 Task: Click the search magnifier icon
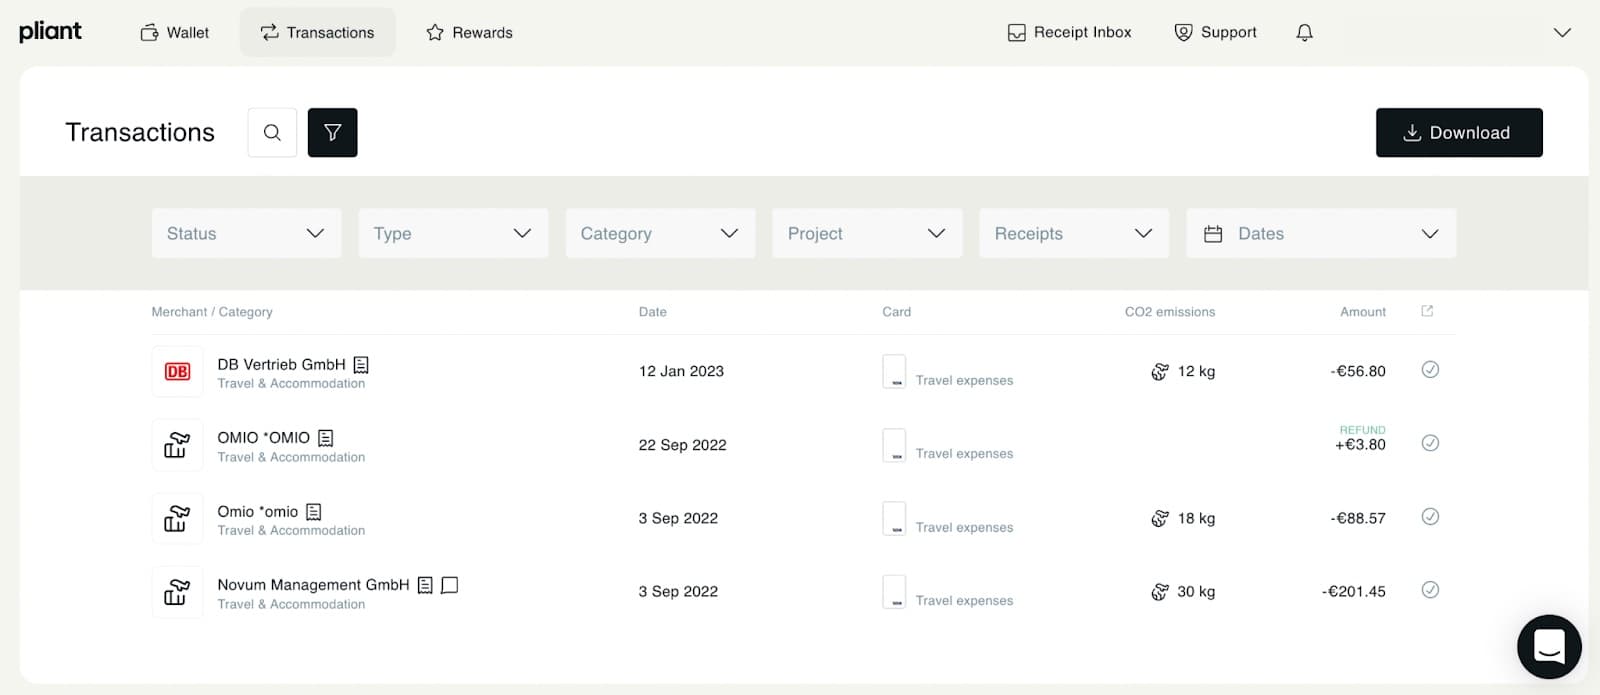tap(272, 133)
